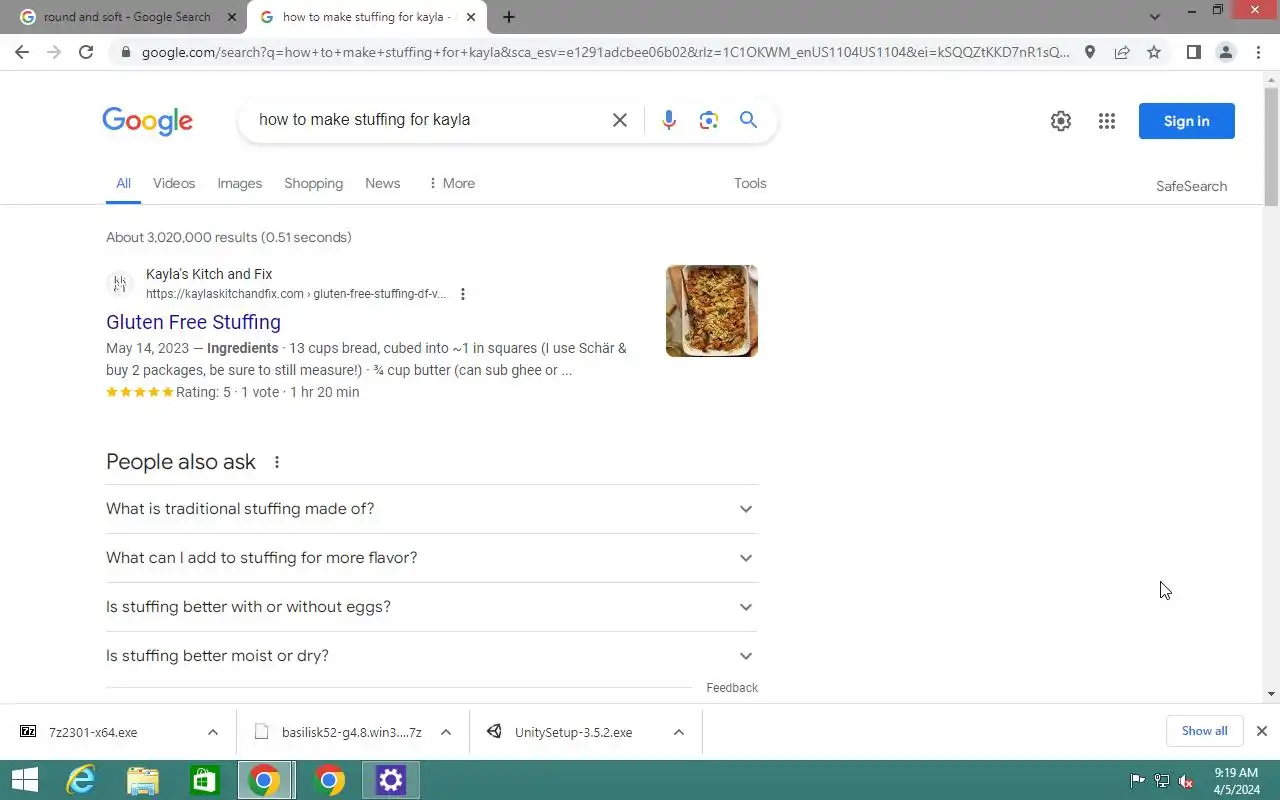Open the Google apps grid icon
Image resolution: width=1280 pixels, height=800 pixels.
1107,121
